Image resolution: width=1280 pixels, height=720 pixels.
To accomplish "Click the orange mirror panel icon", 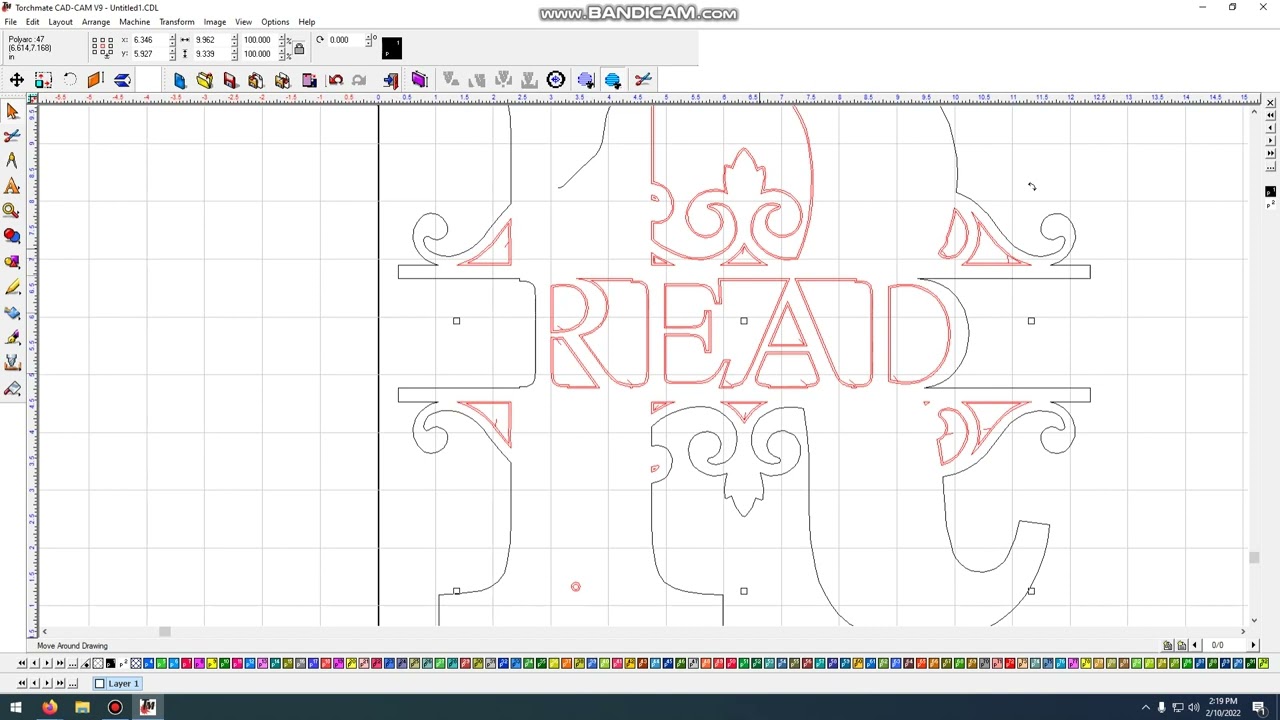I will tap(95, 80).
